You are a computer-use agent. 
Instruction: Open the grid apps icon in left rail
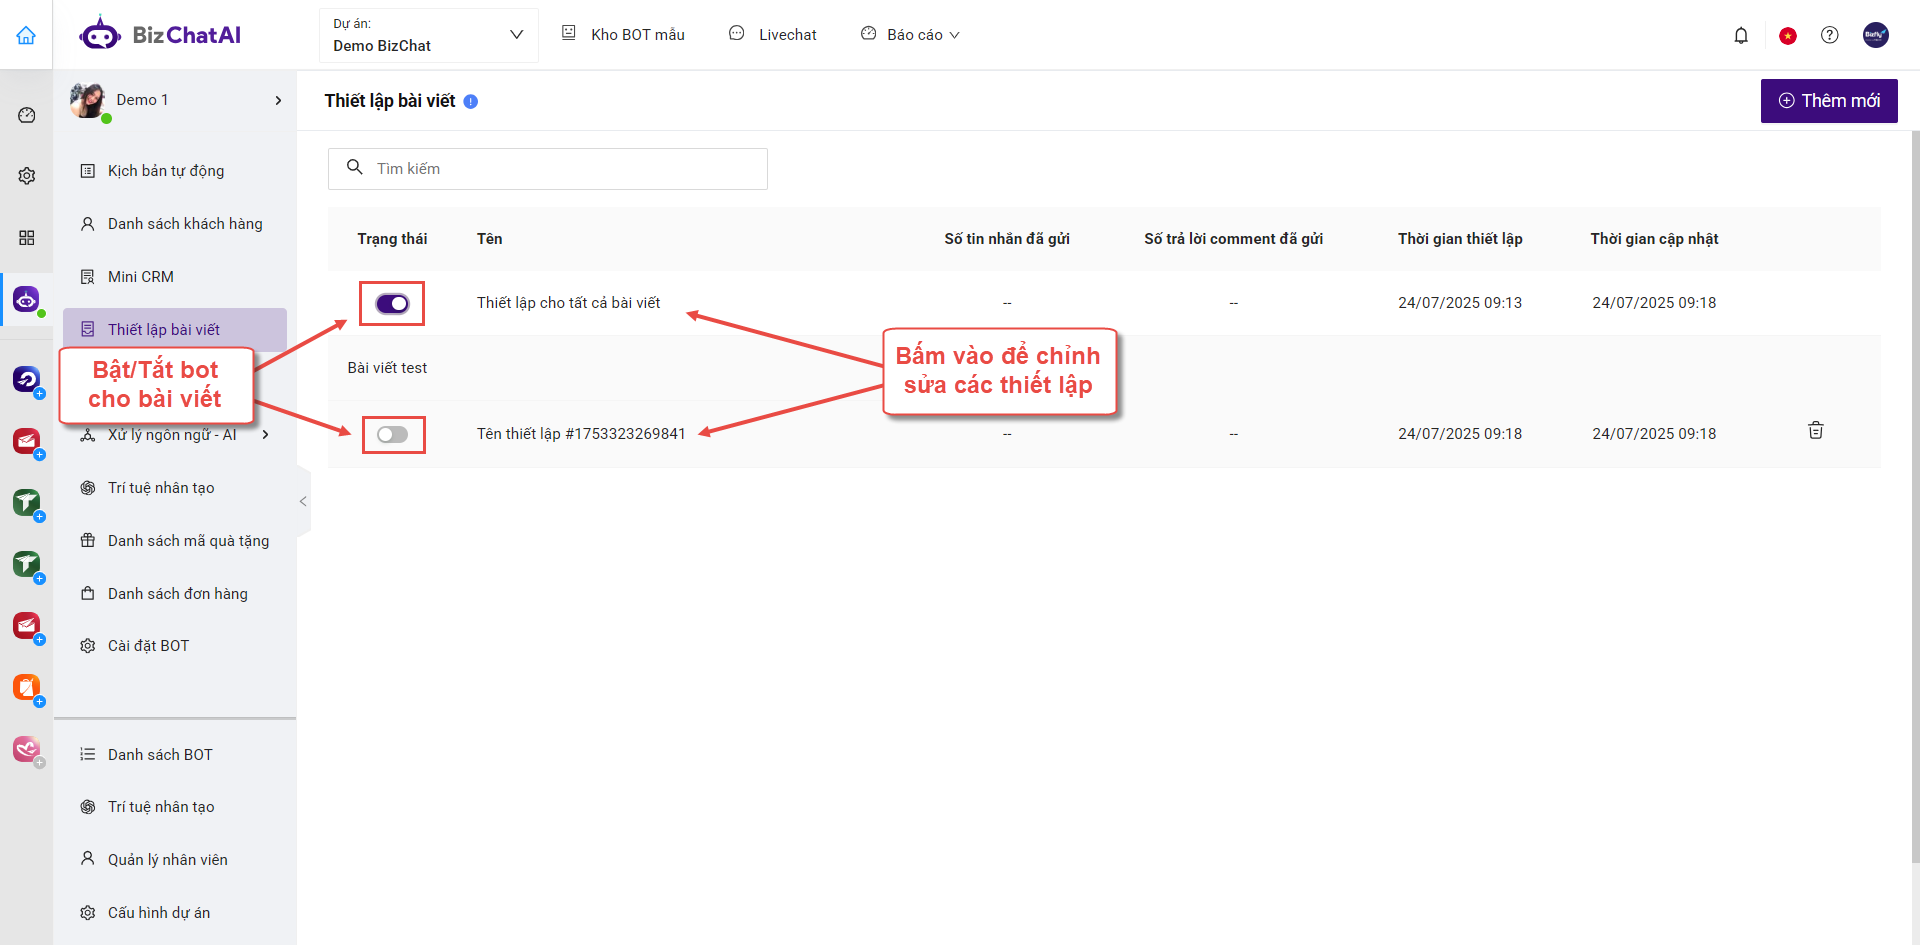27,237
